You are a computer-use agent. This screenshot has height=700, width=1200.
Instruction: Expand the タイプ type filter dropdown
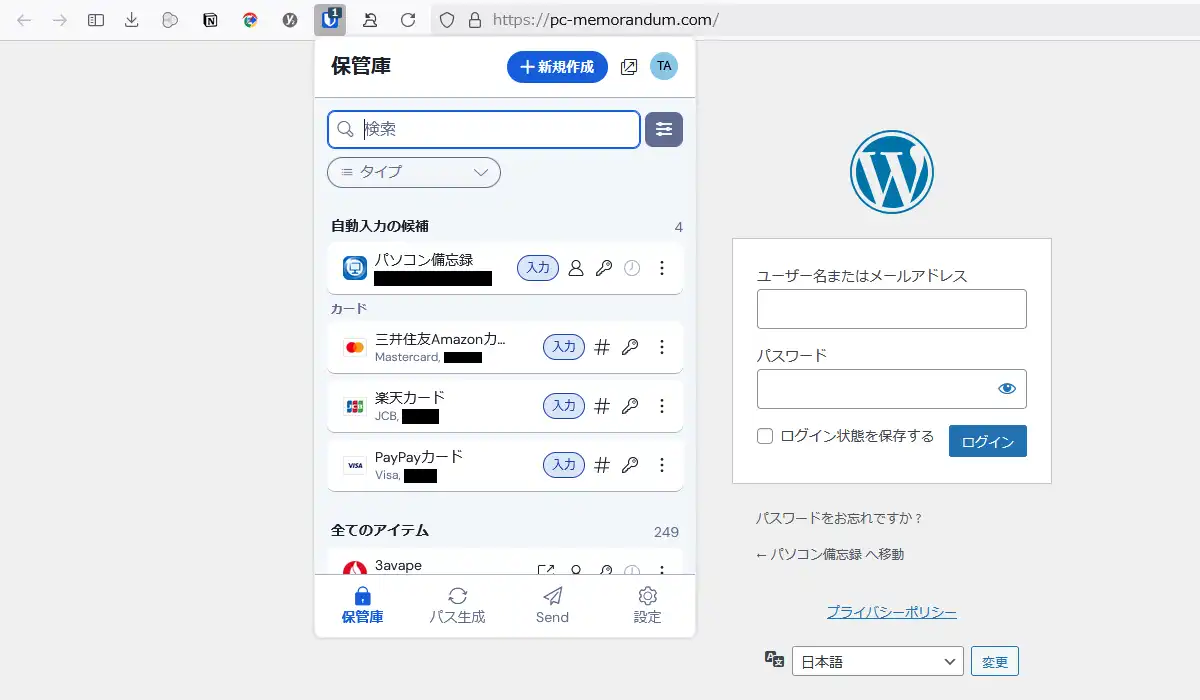point(414,172)
